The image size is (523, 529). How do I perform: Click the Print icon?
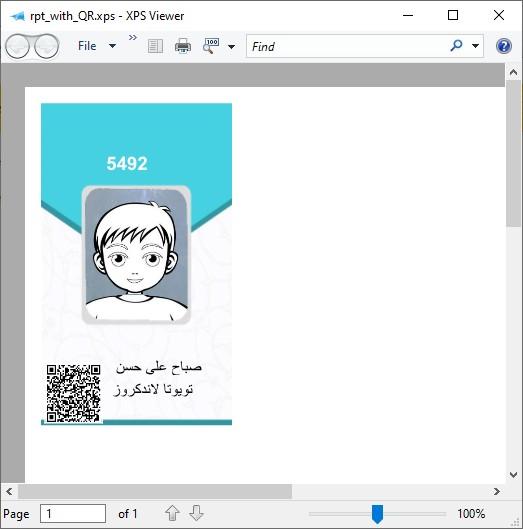pos(183,46)
